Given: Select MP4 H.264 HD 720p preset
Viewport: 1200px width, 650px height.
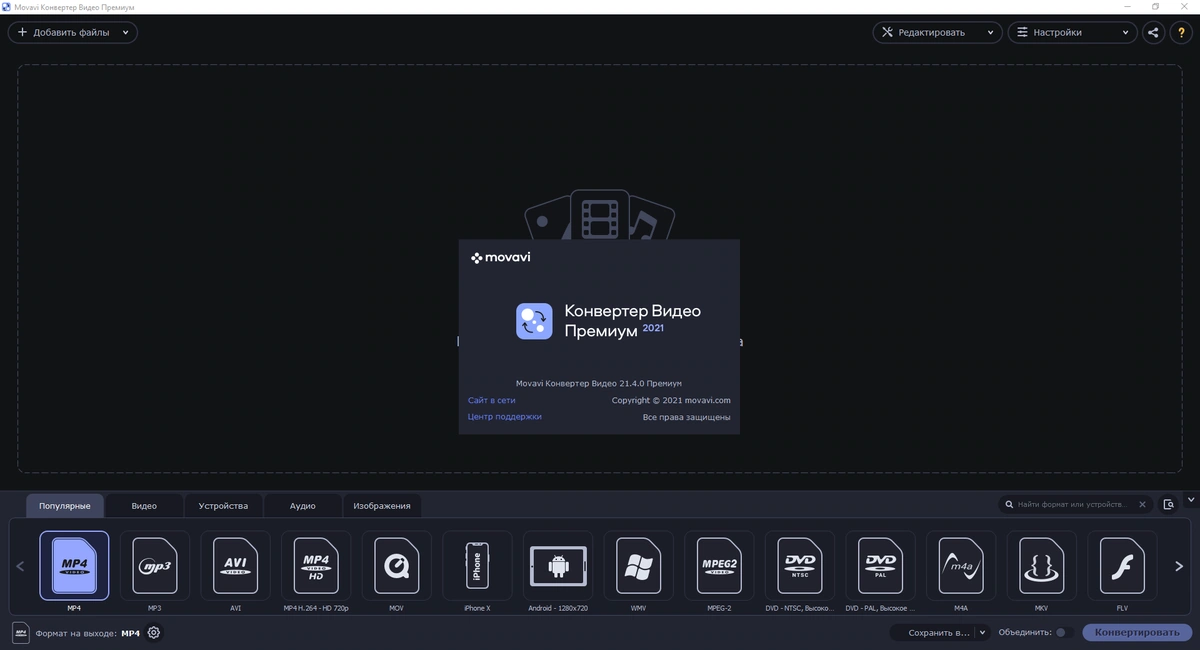Looking at the screenshot, I should coord(316,565).
